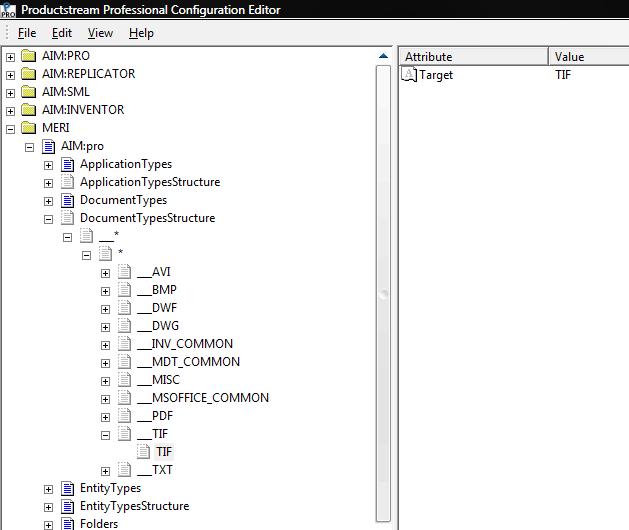Expand the ApplicationTypesStructure node
The width and height of the screenshot is (629, 530).
point(49,183)
